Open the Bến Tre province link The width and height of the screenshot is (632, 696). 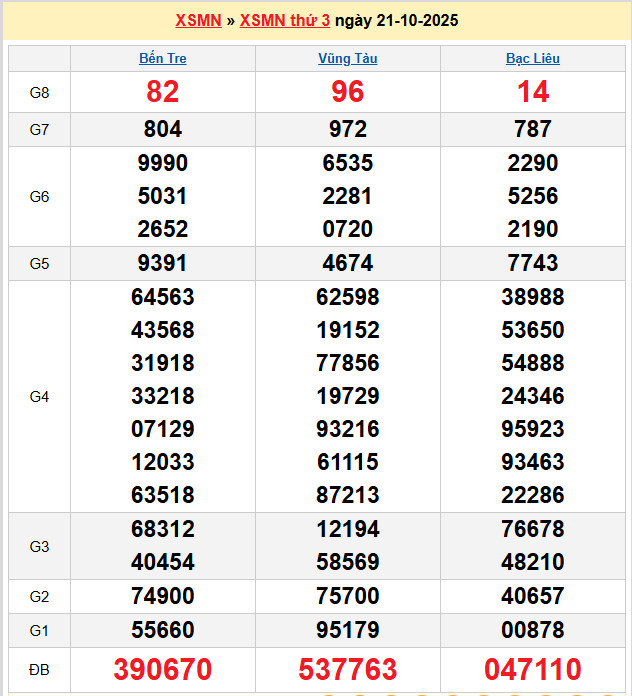tap(163, 58)
